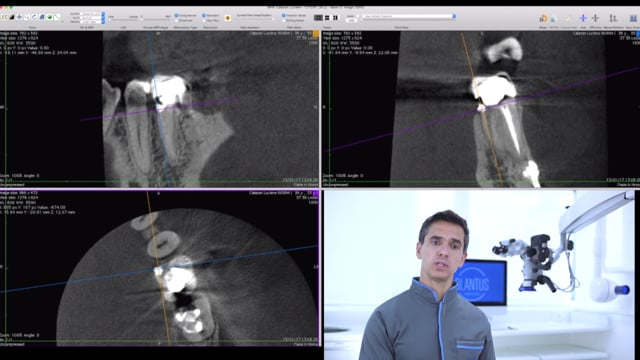Select the rotate tool icon
The image size is (640, 360).
point(34,17)
